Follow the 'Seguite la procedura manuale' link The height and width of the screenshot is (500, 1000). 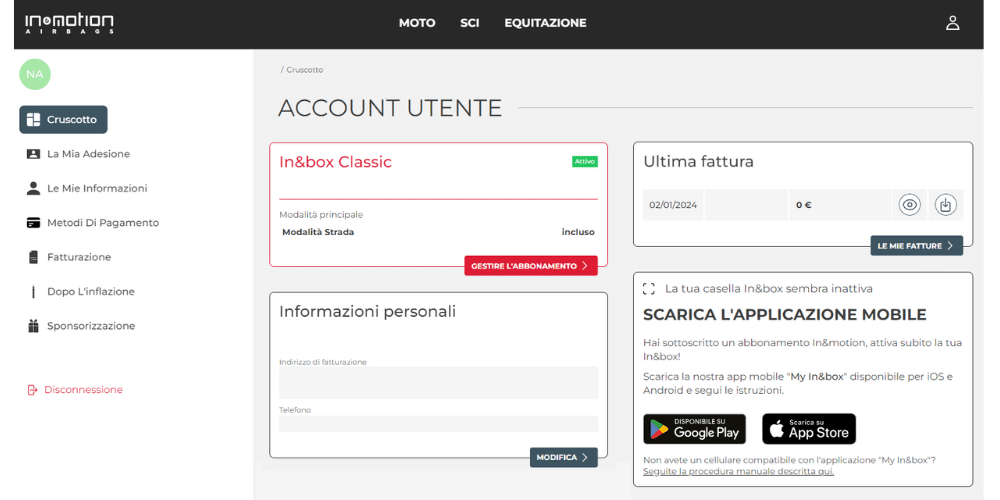coord(739,472)
